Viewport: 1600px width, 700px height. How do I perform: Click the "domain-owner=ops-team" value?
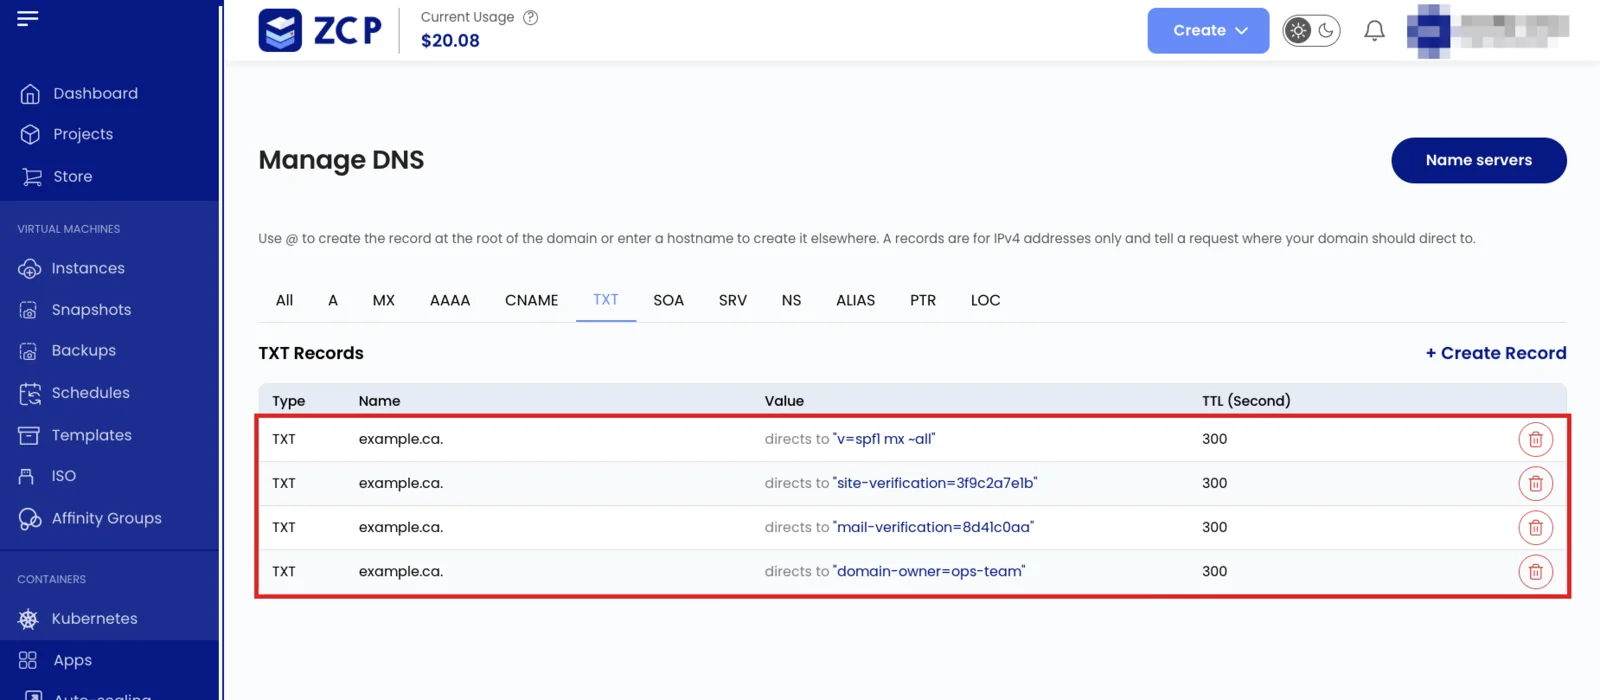click(x=929, y=571)
